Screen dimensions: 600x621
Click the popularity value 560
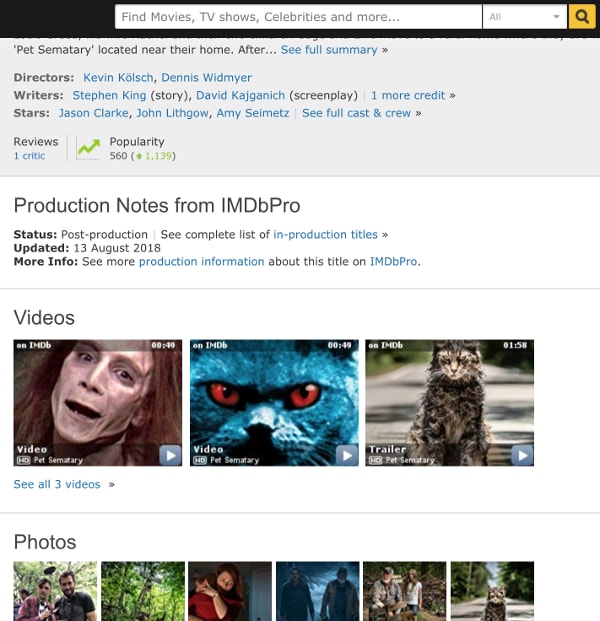pos(118,156)
